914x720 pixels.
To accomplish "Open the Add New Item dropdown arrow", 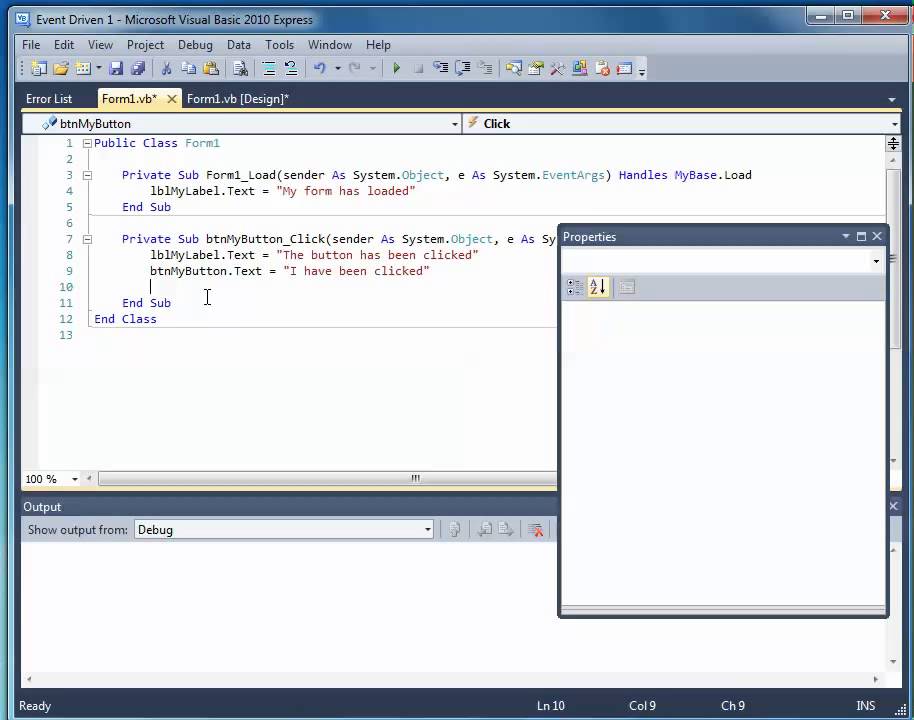I will point(99,69).
